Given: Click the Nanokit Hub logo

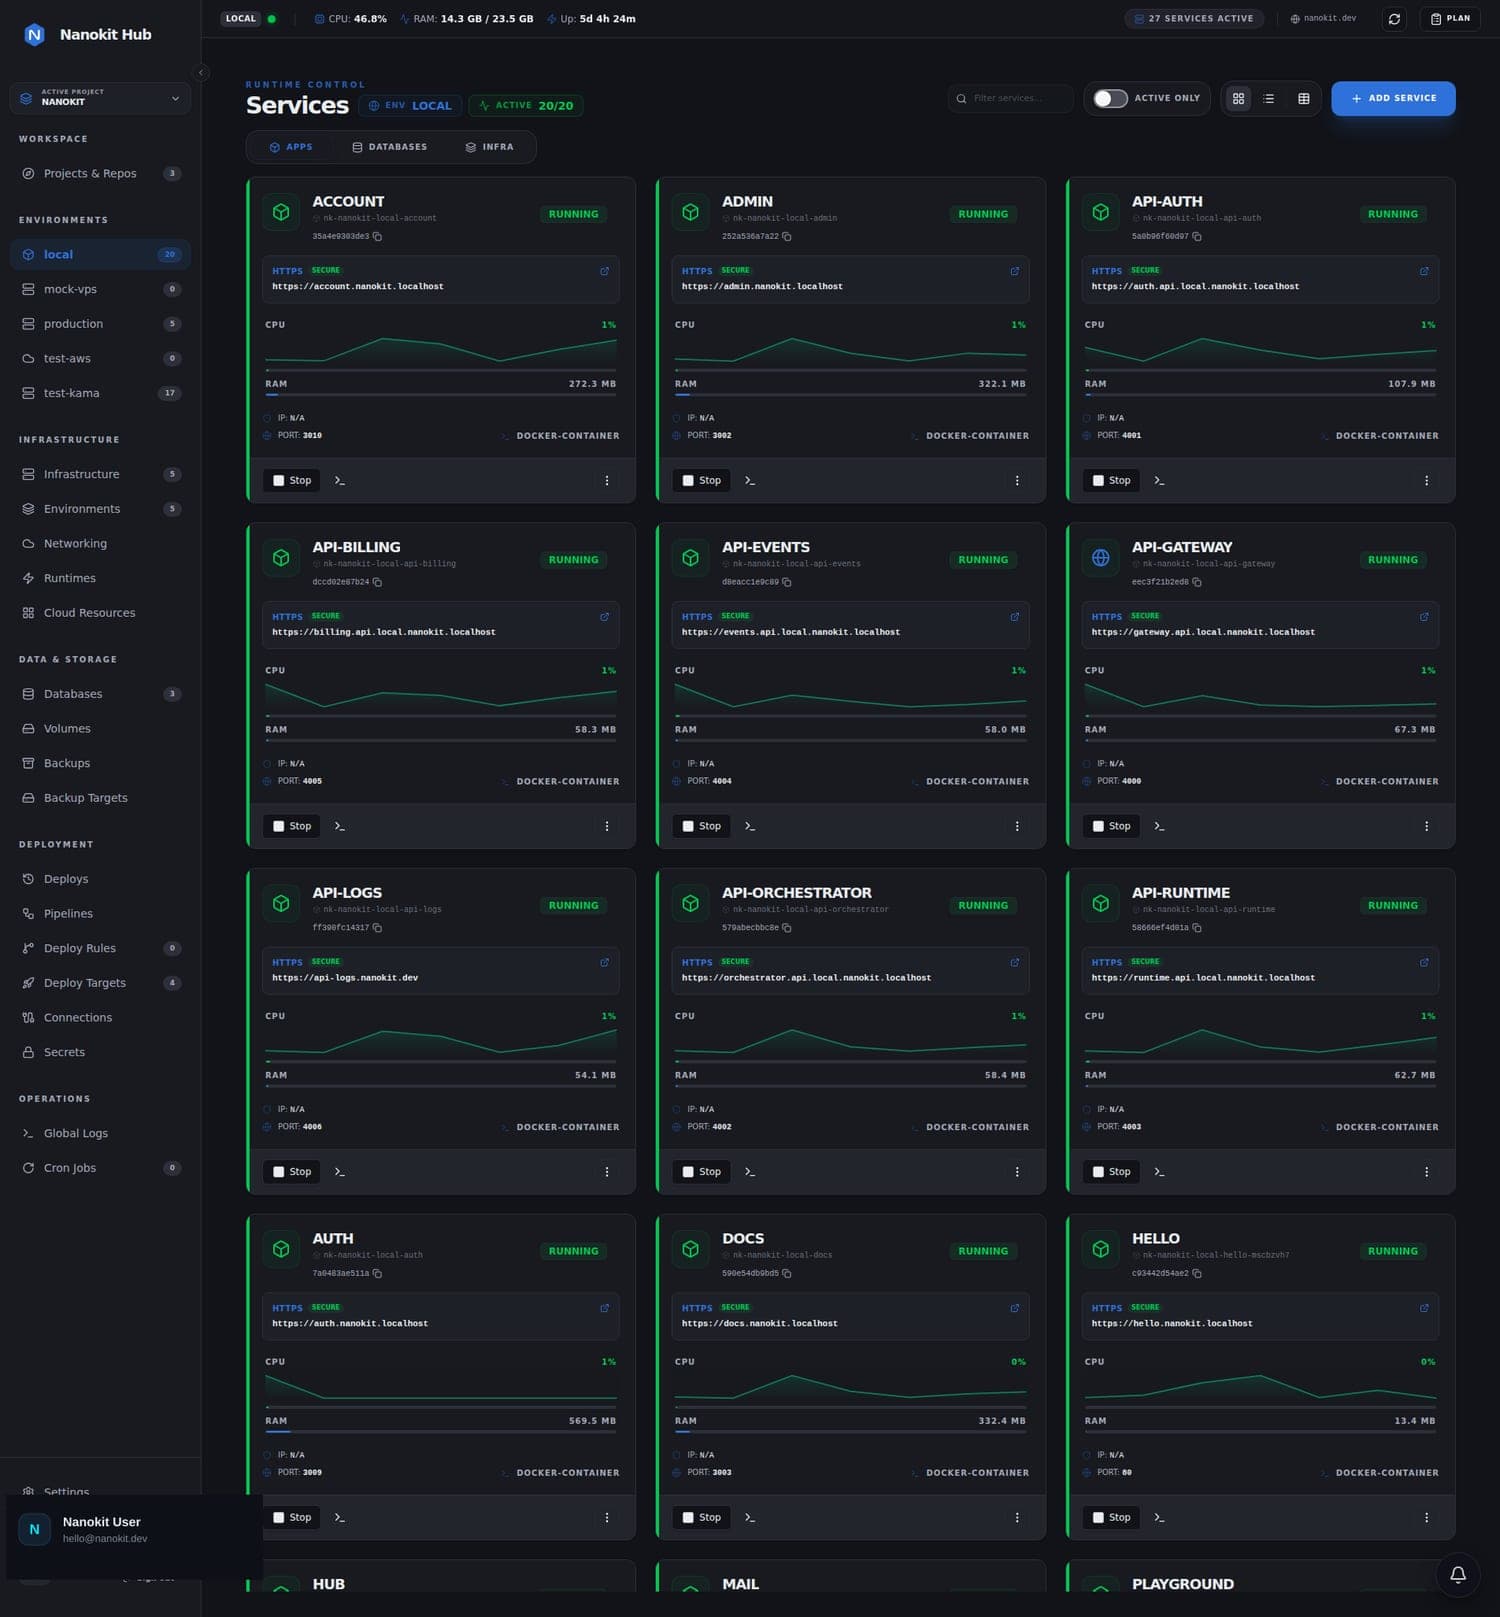Looking at the screenshot, I should (34, 35).
